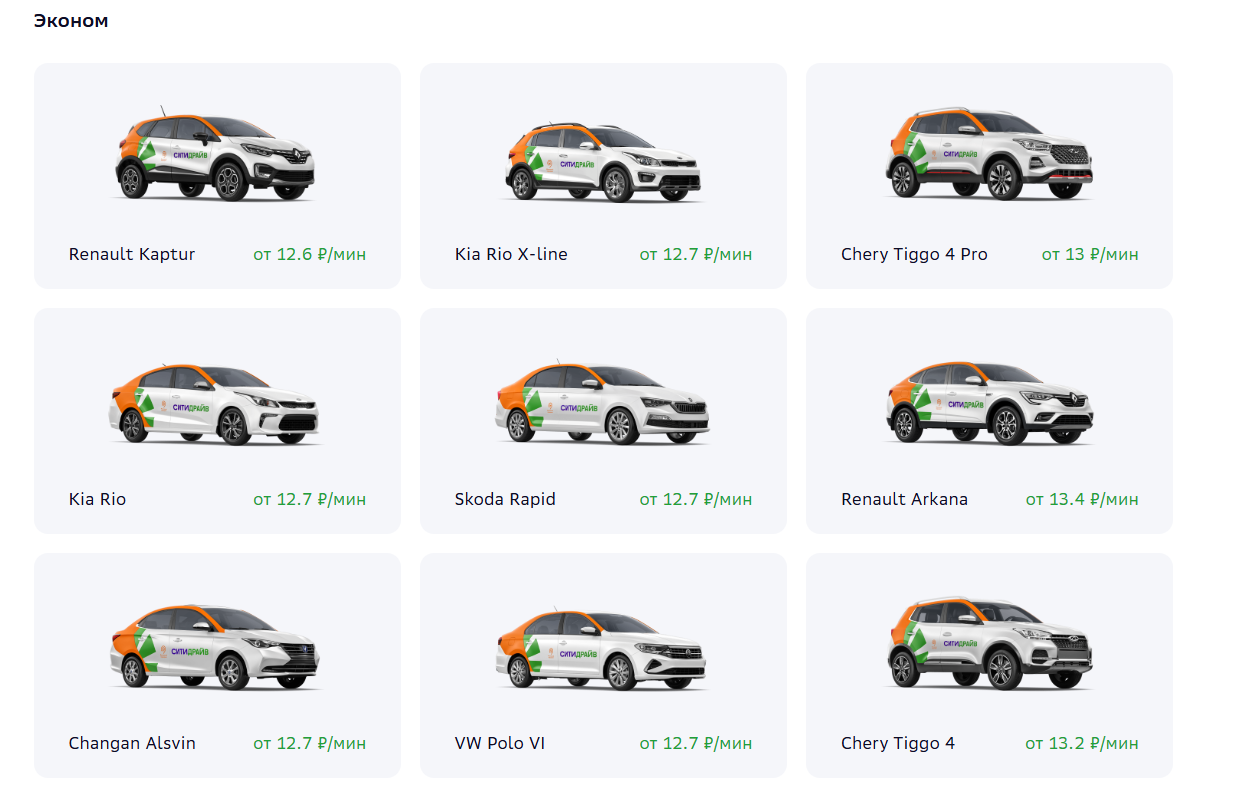This screenshot has width=1250, height=800.
Task: Click the Renault Arkana 13.4 ₽/мин price
Action: click(x=1082, y=499)
